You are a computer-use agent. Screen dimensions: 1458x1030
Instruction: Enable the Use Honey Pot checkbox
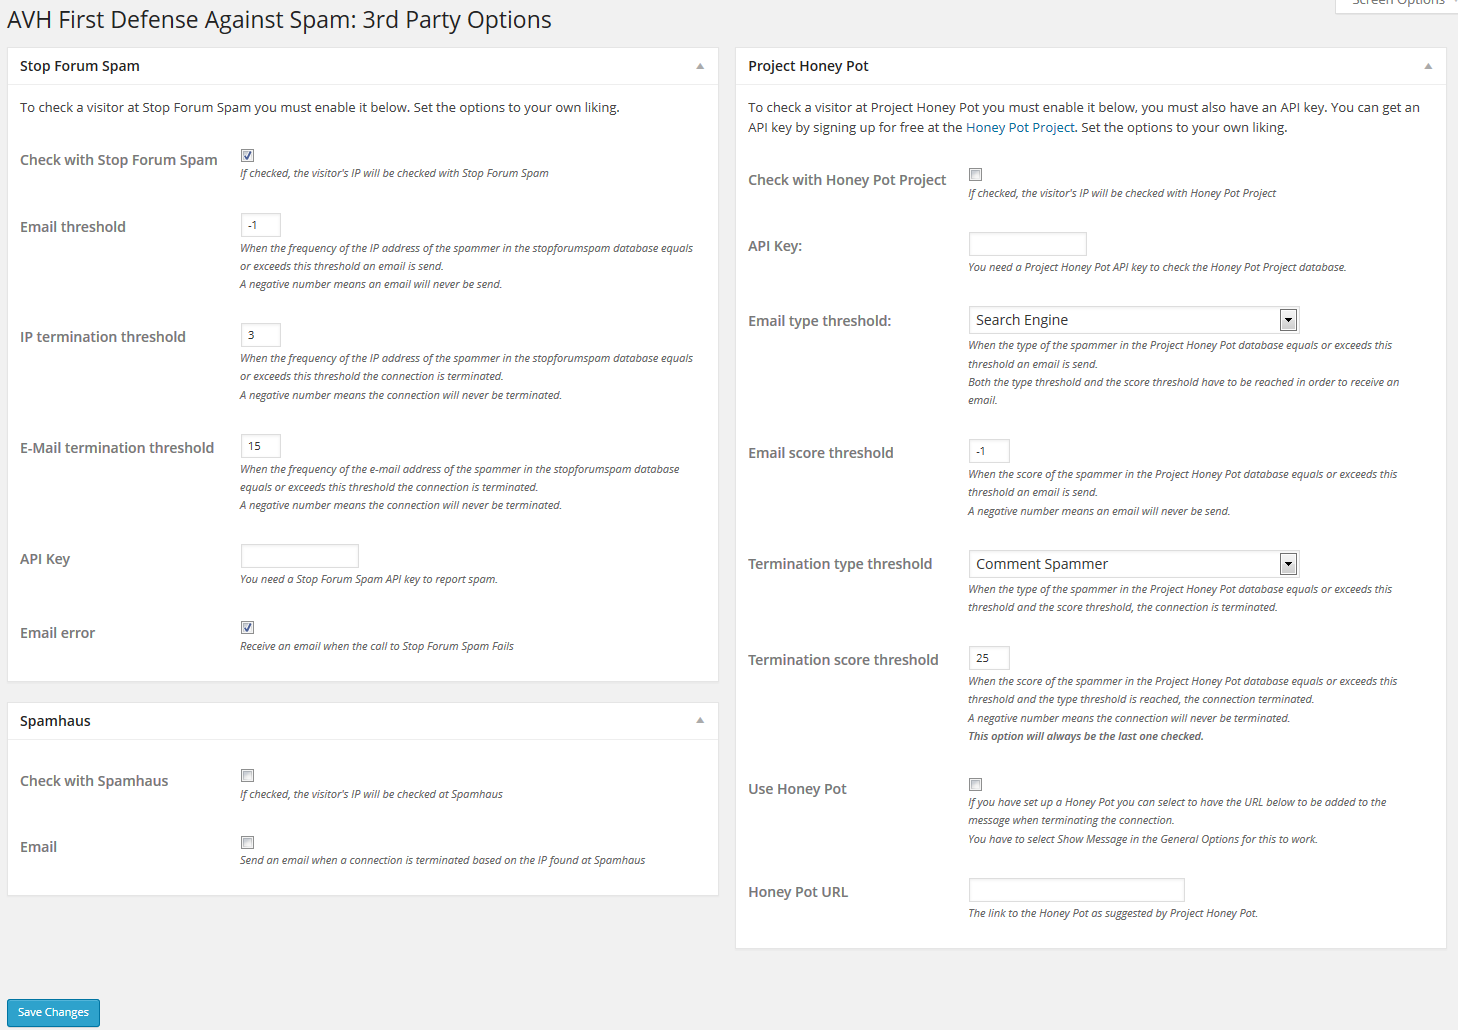click(x=975, y=785)
